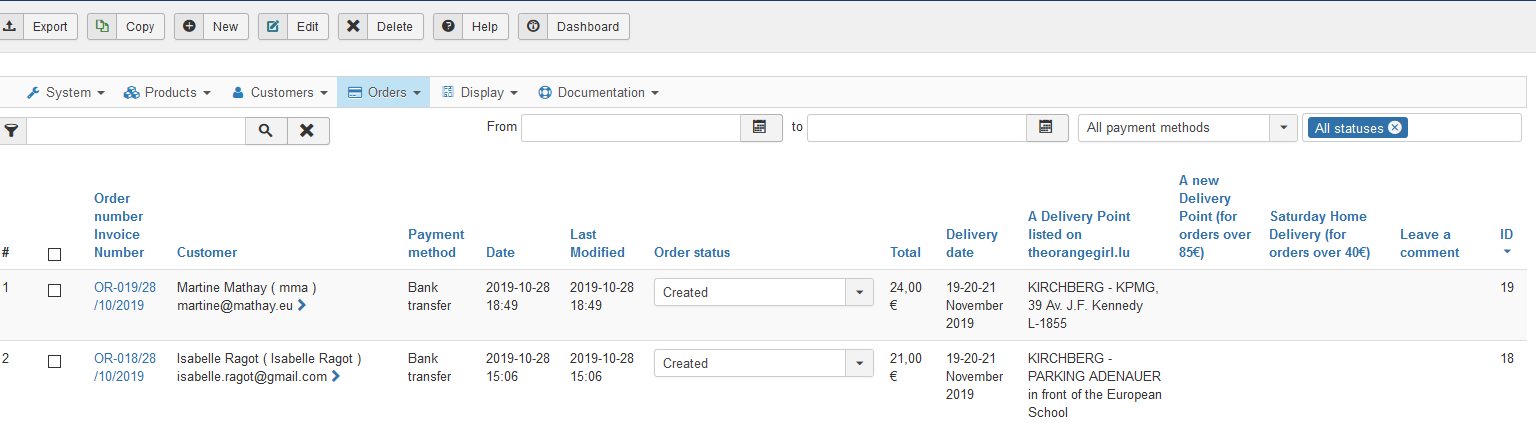Remove the All statuses filter tag
The image size is (1536, 426).
(1395, 127)
